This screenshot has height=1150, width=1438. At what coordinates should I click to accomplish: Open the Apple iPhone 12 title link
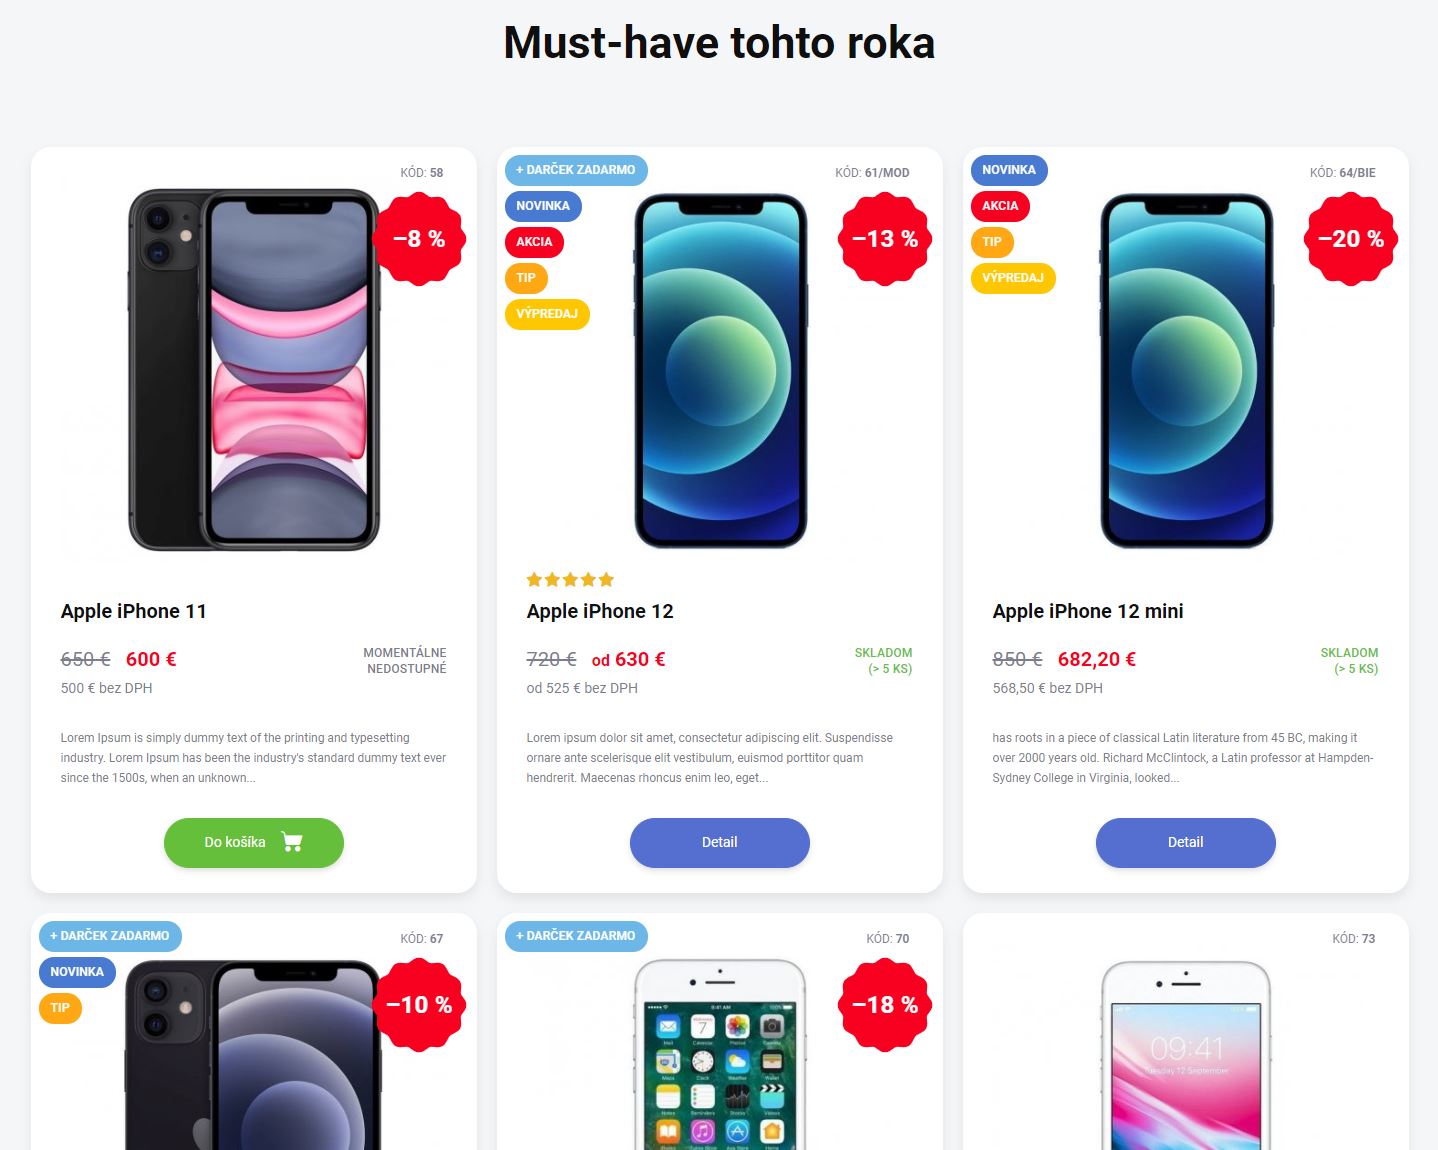(600, 611)
